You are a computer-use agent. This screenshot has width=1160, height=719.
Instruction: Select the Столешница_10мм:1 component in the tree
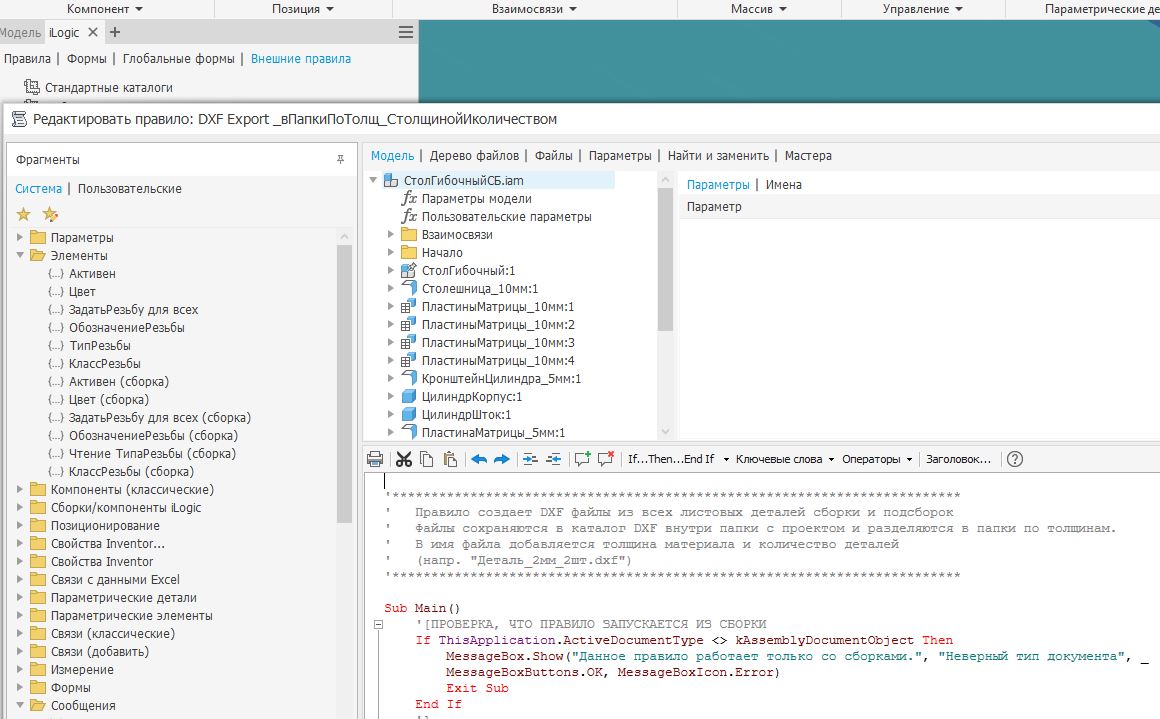(x=479, y=289)
